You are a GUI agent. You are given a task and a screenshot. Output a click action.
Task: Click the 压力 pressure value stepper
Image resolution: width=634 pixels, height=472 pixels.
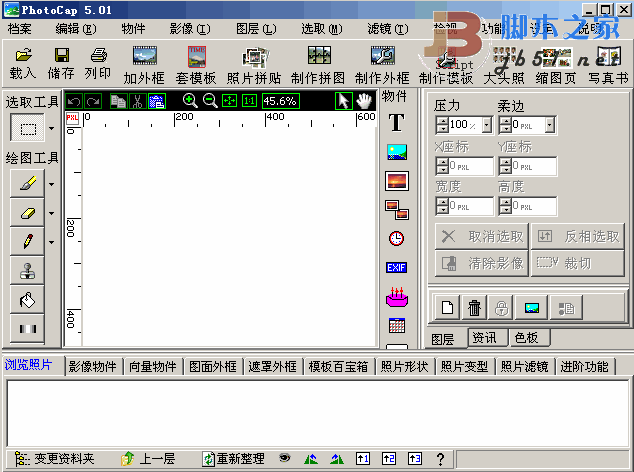442,125
